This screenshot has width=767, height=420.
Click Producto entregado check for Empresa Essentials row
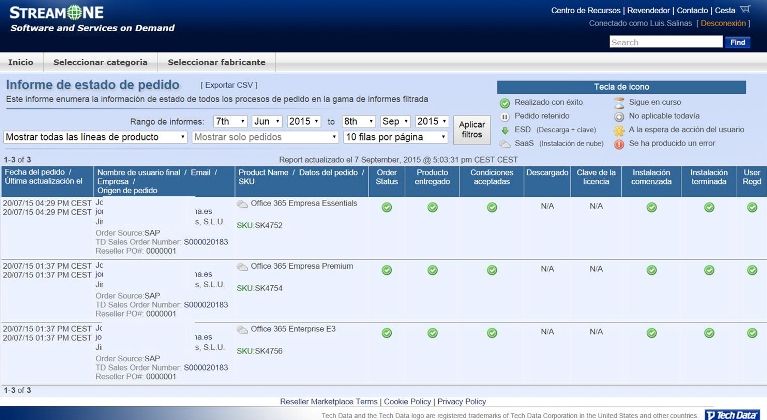click(x=432, y=207)
